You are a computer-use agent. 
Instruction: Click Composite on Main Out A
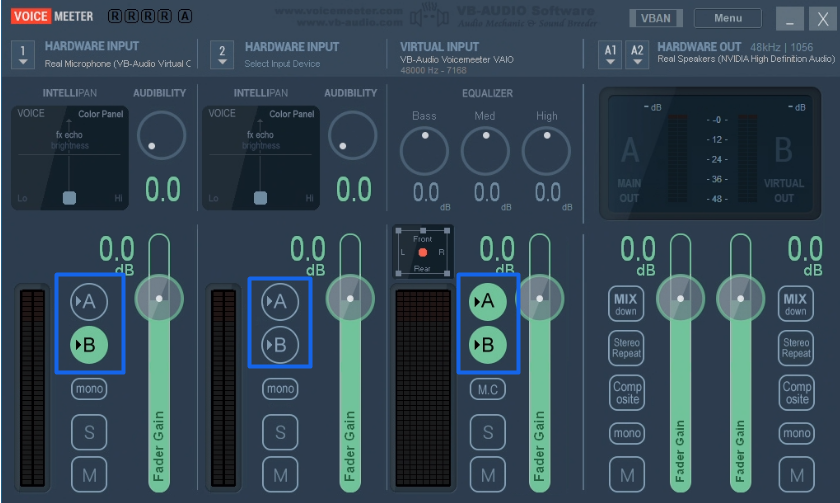(627, 393)
